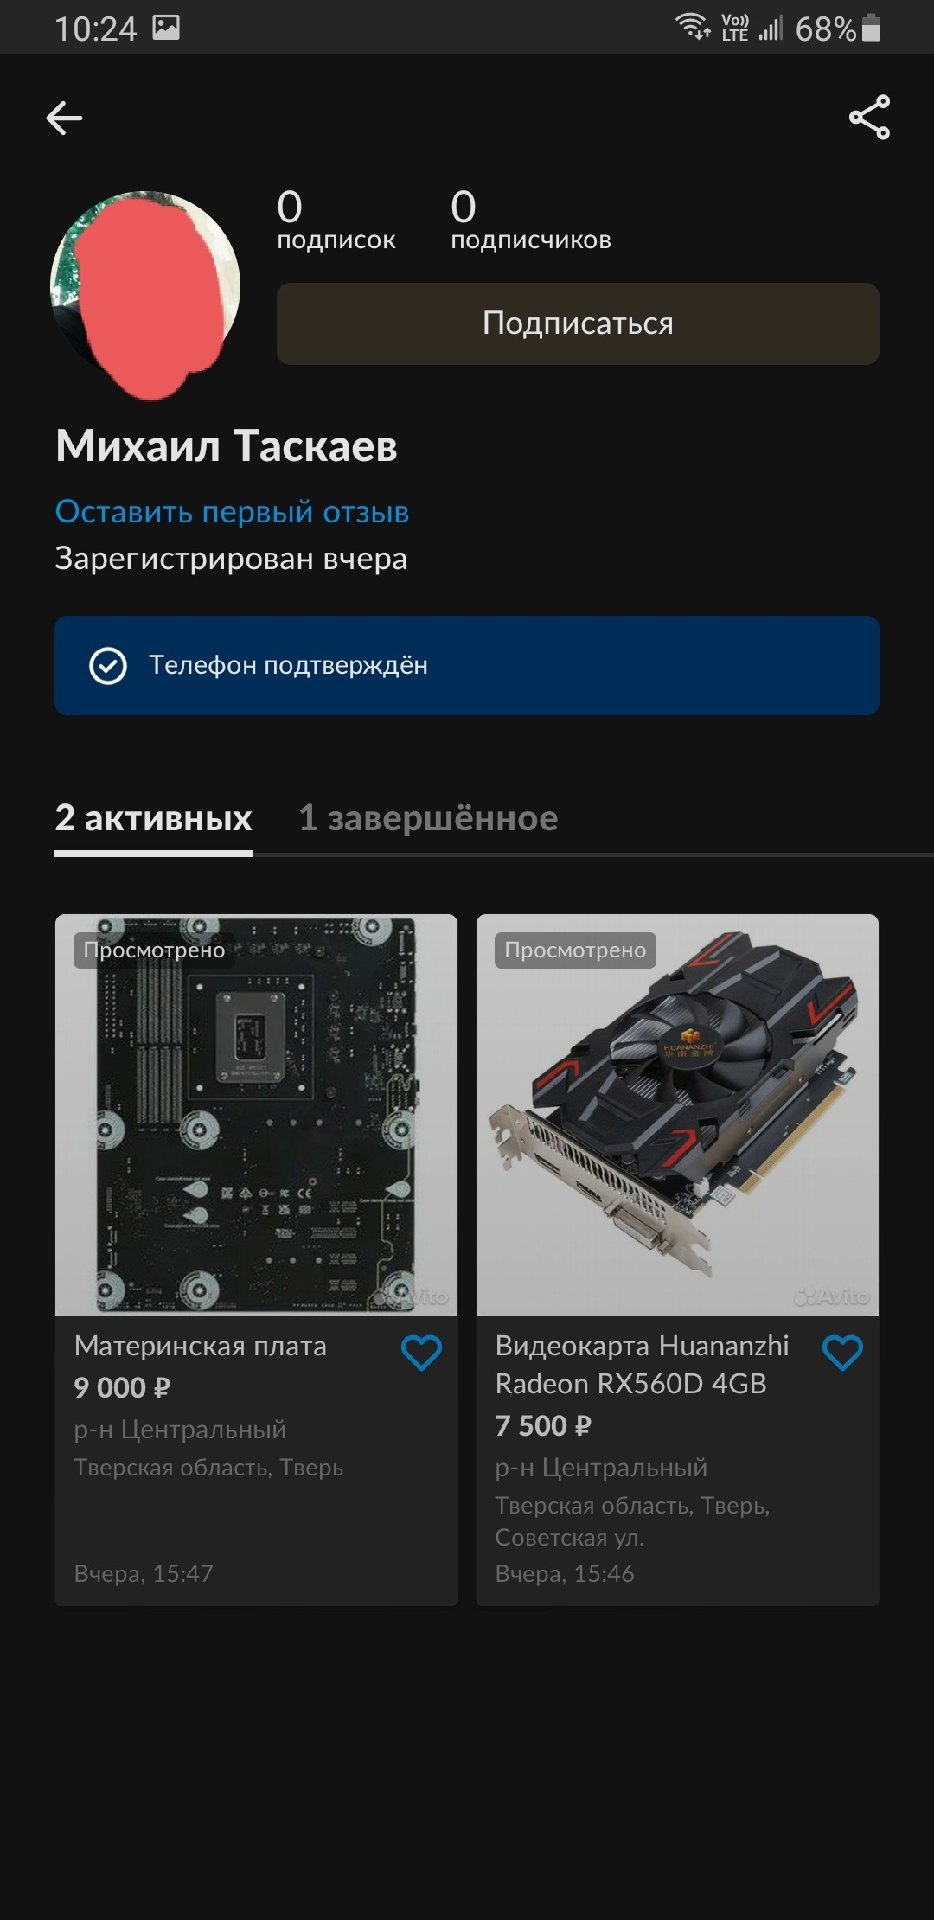Tap the gallery notification icon
Viewport: 934px width, 1920px height.
coord(166,27)
